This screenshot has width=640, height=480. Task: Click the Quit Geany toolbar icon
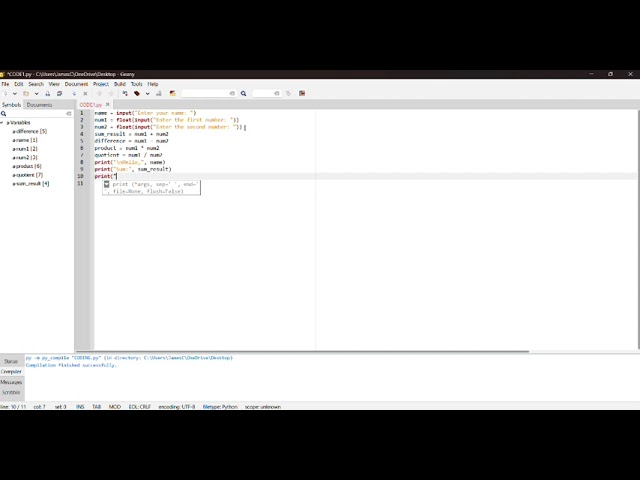click(302, 93)
